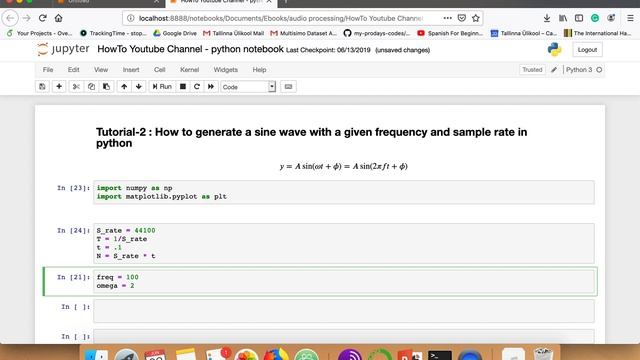Click the pencil edit mode indicator
Viewport: 640px width, 360px height.
554,70
